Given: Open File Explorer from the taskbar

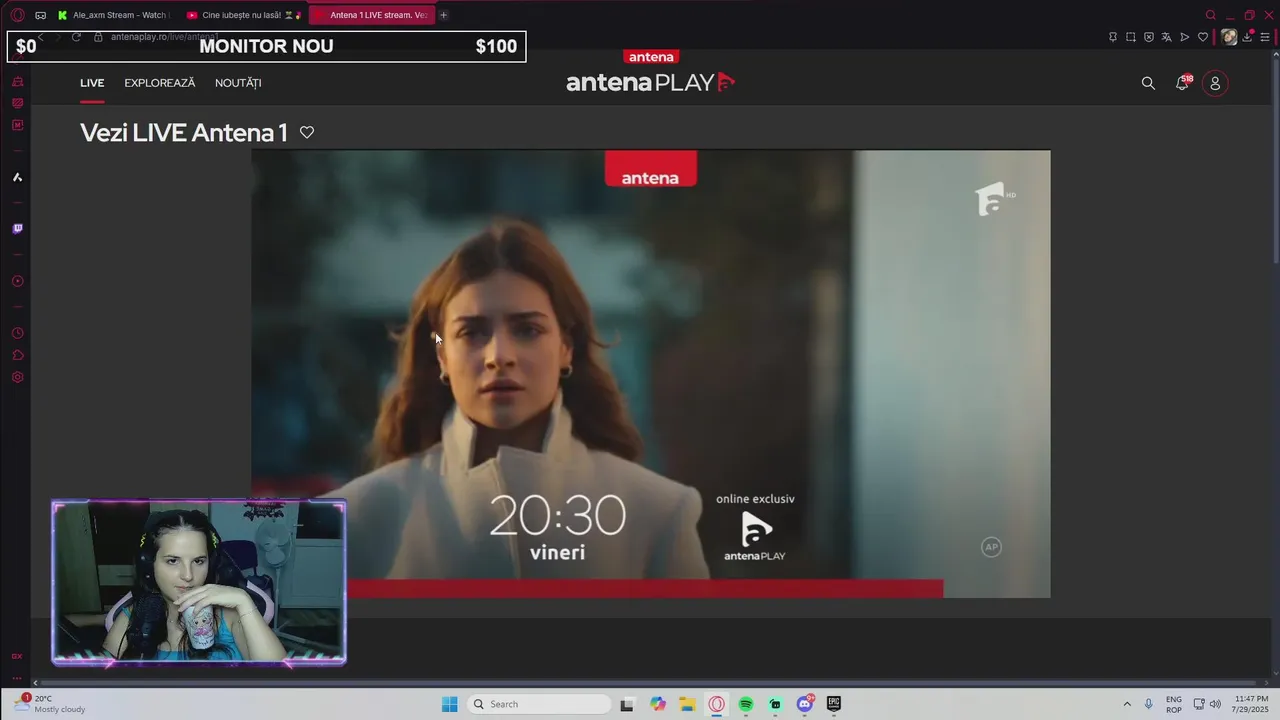Looking at the screenshot, I should 687,704.
